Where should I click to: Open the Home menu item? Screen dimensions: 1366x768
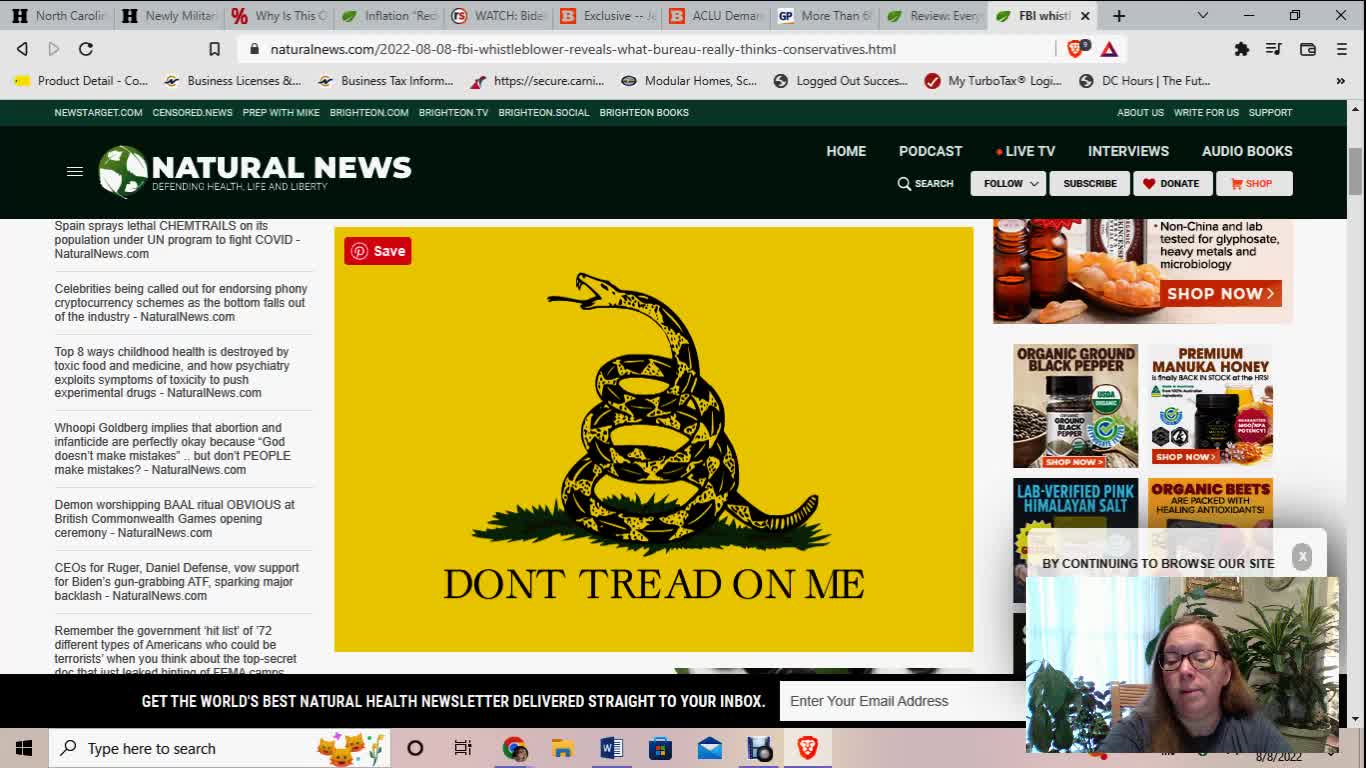[846, 151]
